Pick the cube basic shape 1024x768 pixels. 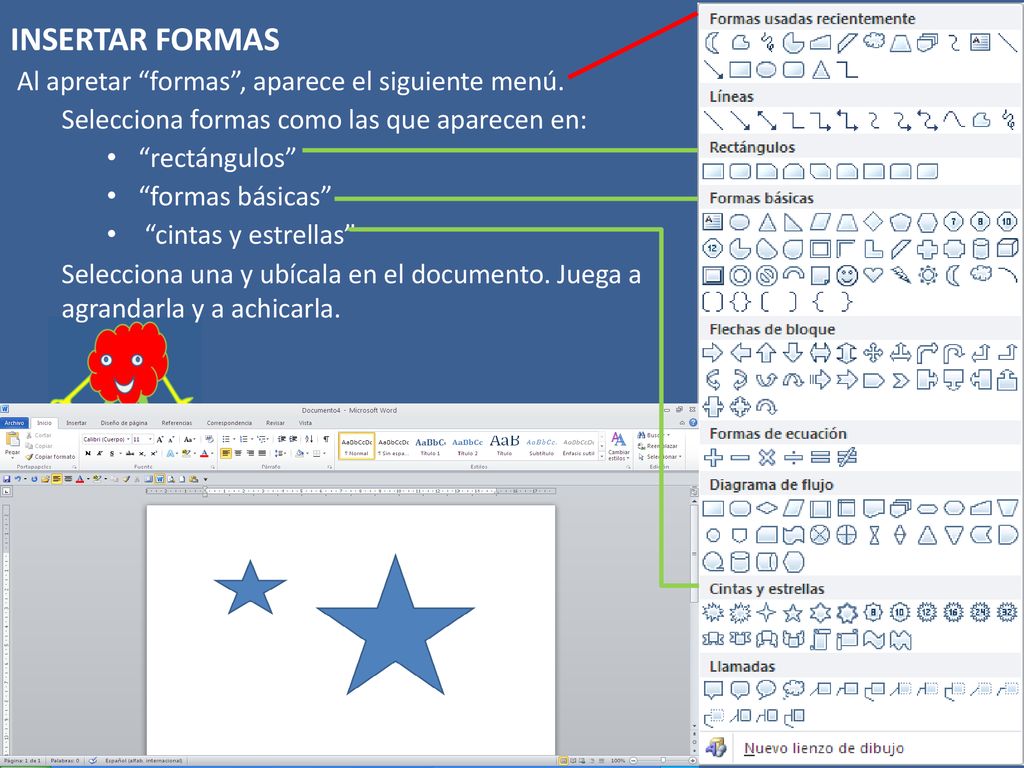1008,248
